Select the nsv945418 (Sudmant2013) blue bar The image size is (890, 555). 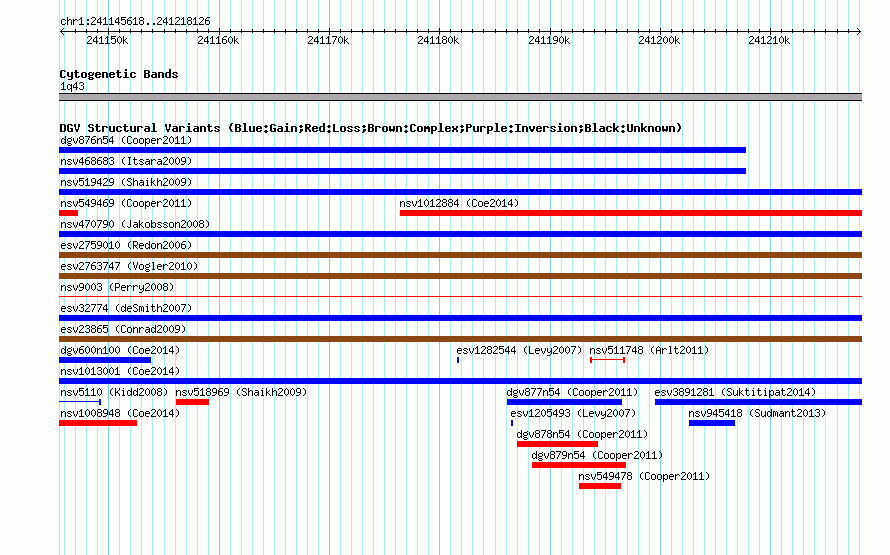(712, 423)
